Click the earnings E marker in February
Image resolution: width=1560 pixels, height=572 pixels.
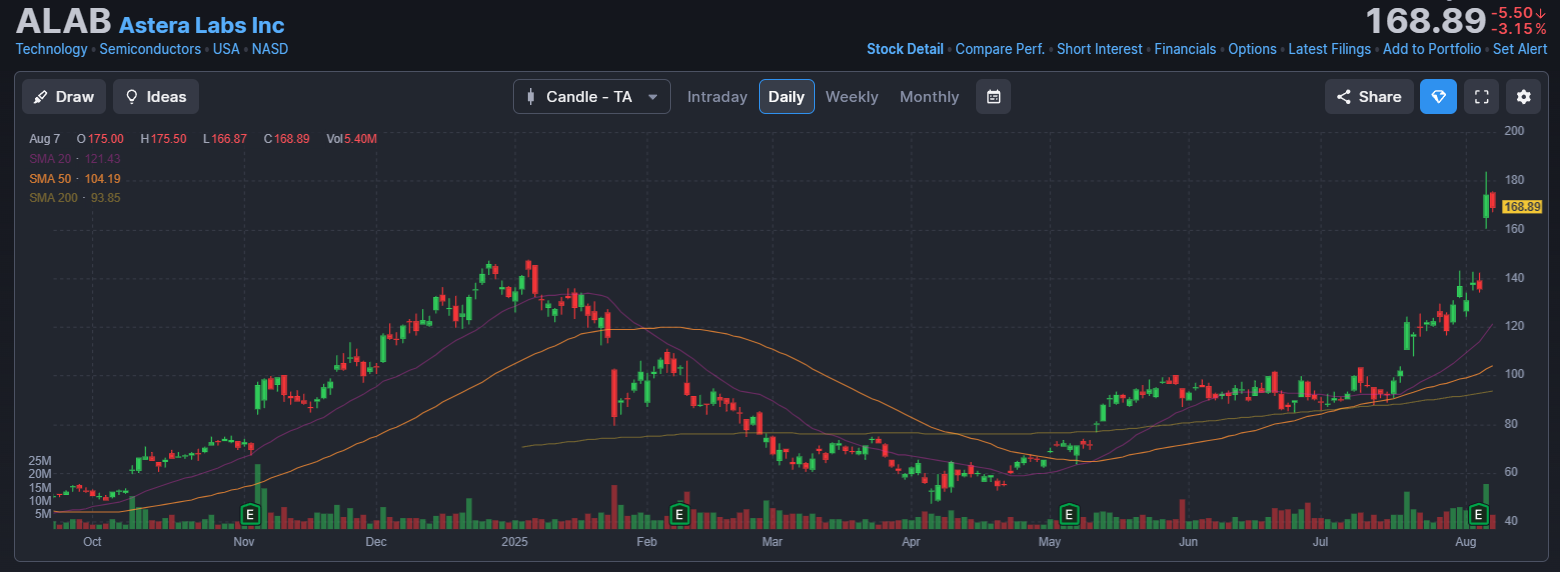point(679,515)
